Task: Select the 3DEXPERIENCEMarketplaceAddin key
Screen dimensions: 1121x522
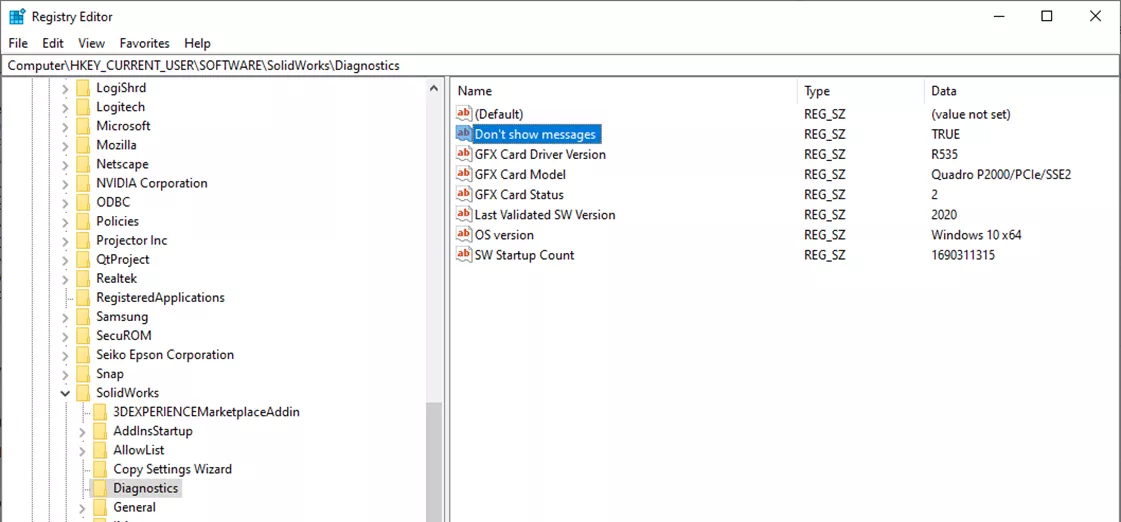Action: (x=206, y=412)
